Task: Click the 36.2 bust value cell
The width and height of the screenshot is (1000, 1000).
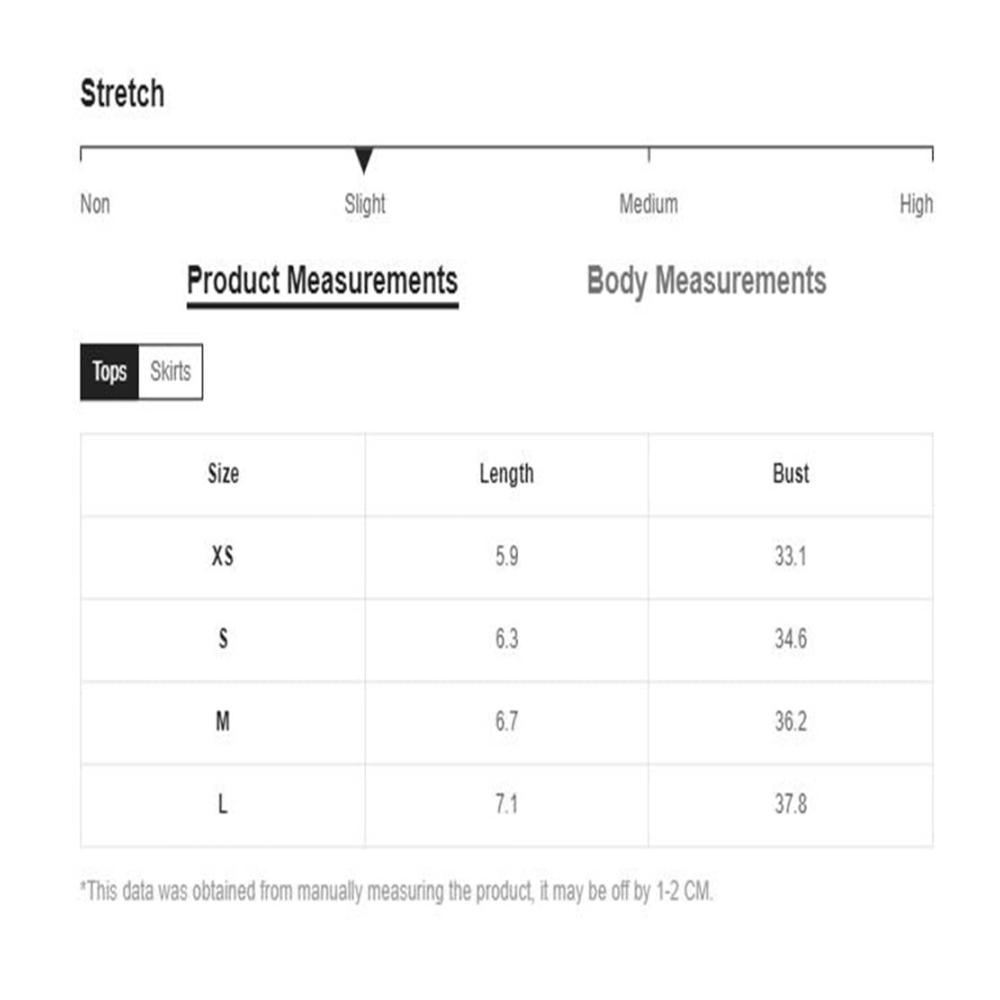Action: pyautogui.click(x=791, y=722)
